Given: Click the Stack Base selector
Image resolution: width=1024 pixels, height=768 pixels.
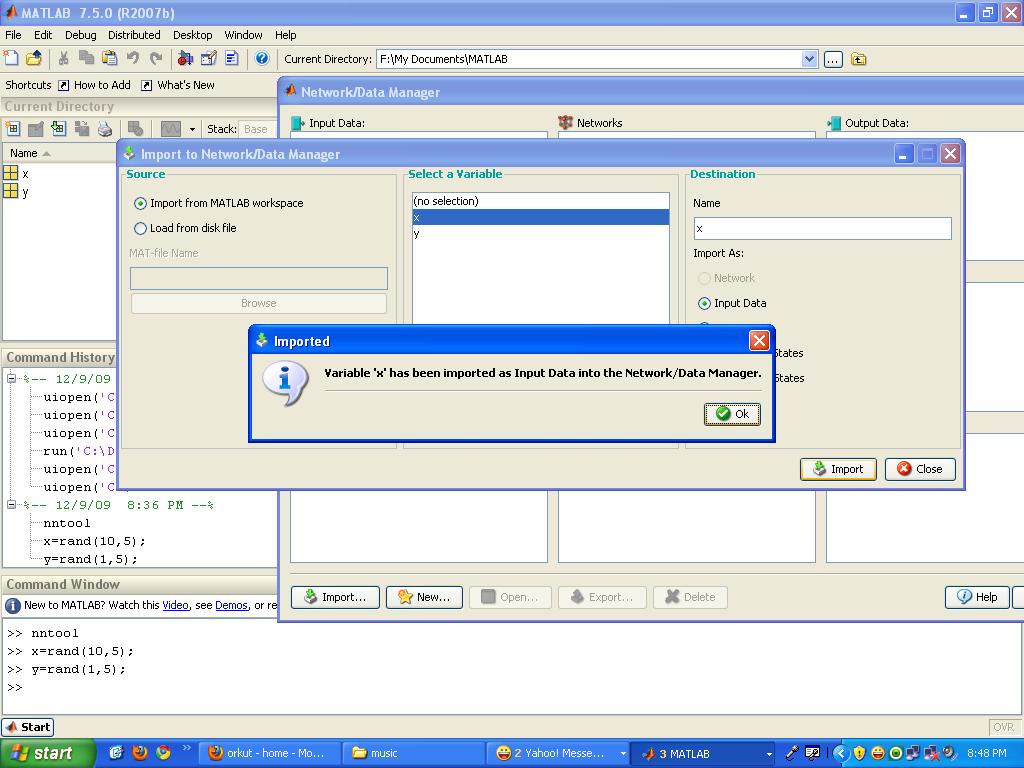Looking at the screenshot, I should click(x=256, y=129).
